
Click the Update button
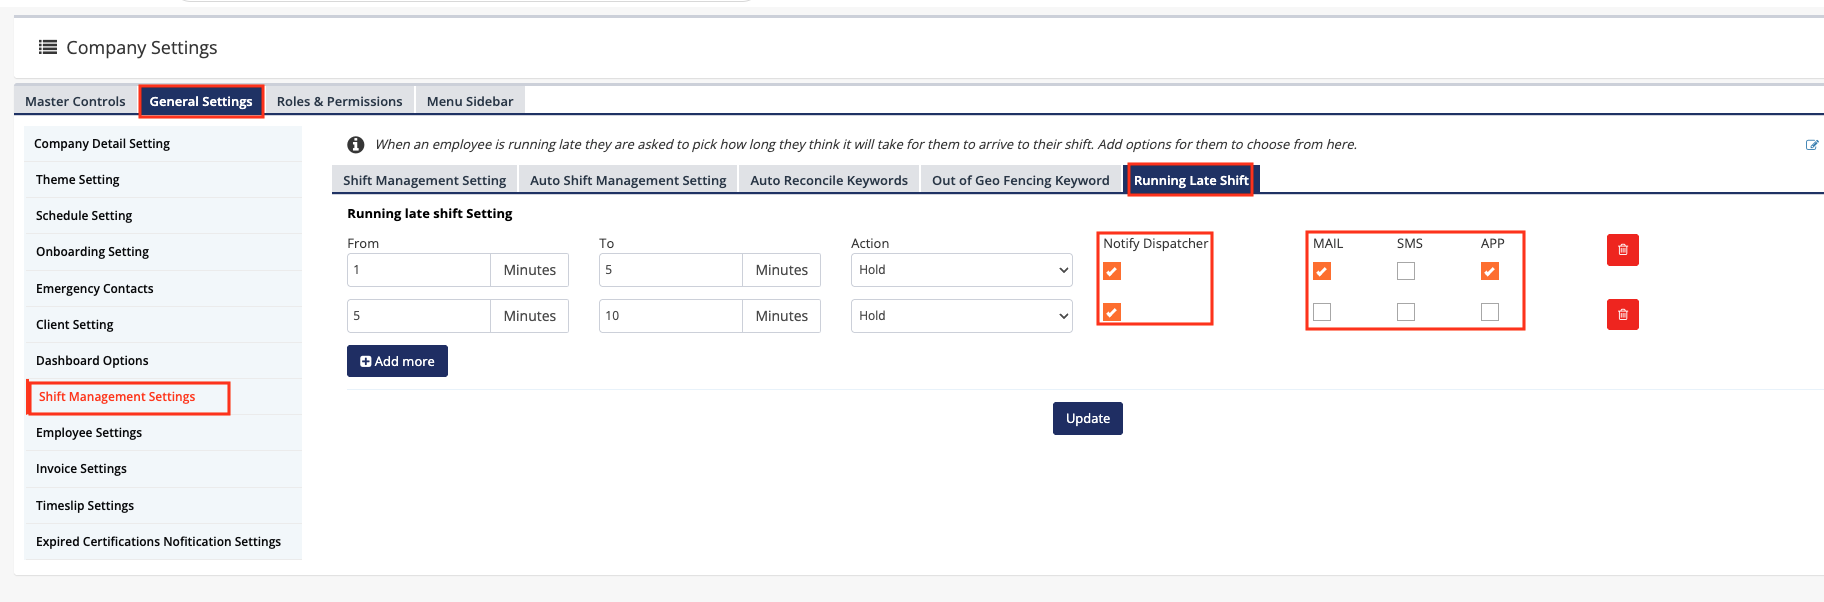(x=1087, y=419)
